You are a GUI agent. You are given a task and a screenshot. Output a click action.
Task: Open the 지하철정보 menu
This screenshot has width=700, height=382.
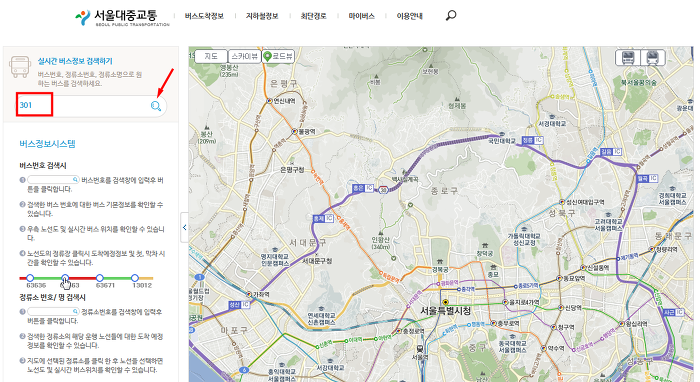pyautogui.click(x=262, y=16)
